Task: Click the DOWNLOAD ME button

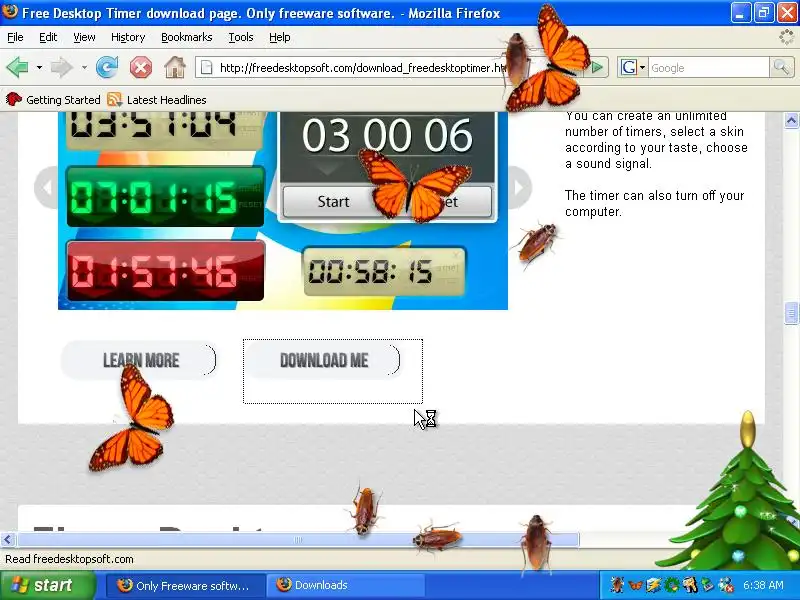Action: (x=323, y=360)
